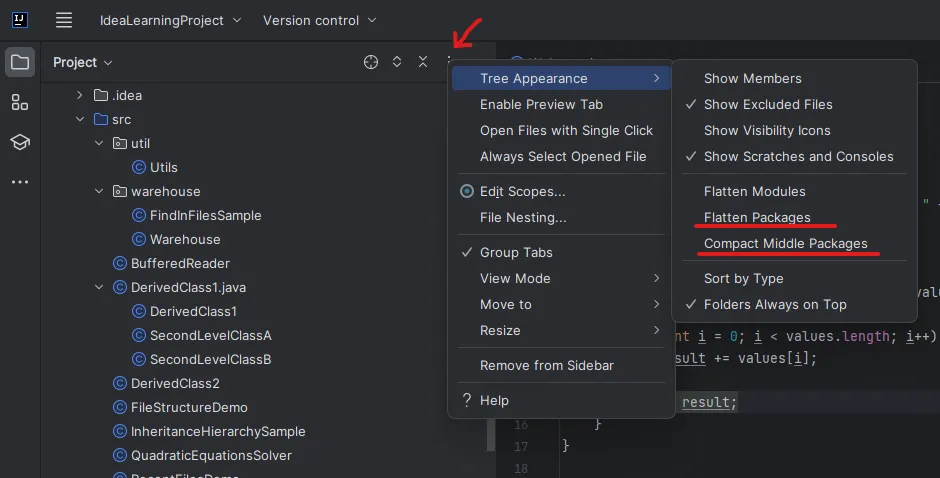Image resolution: width=940 pixels, height=478 pixels.
Task: Toggle Show Excluded Files option
Action: (x=767, y=104)
